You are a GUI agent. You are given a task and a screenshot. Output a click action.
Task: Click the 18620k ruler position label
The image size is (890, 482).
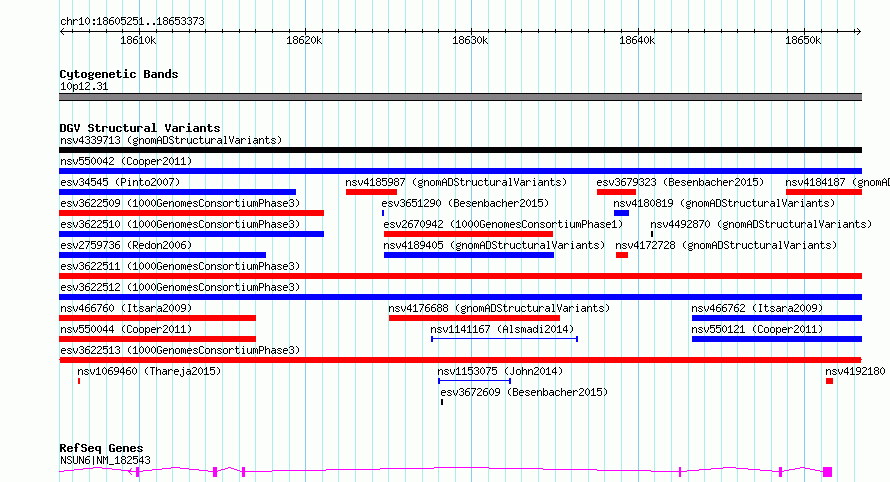pos(304,40)
